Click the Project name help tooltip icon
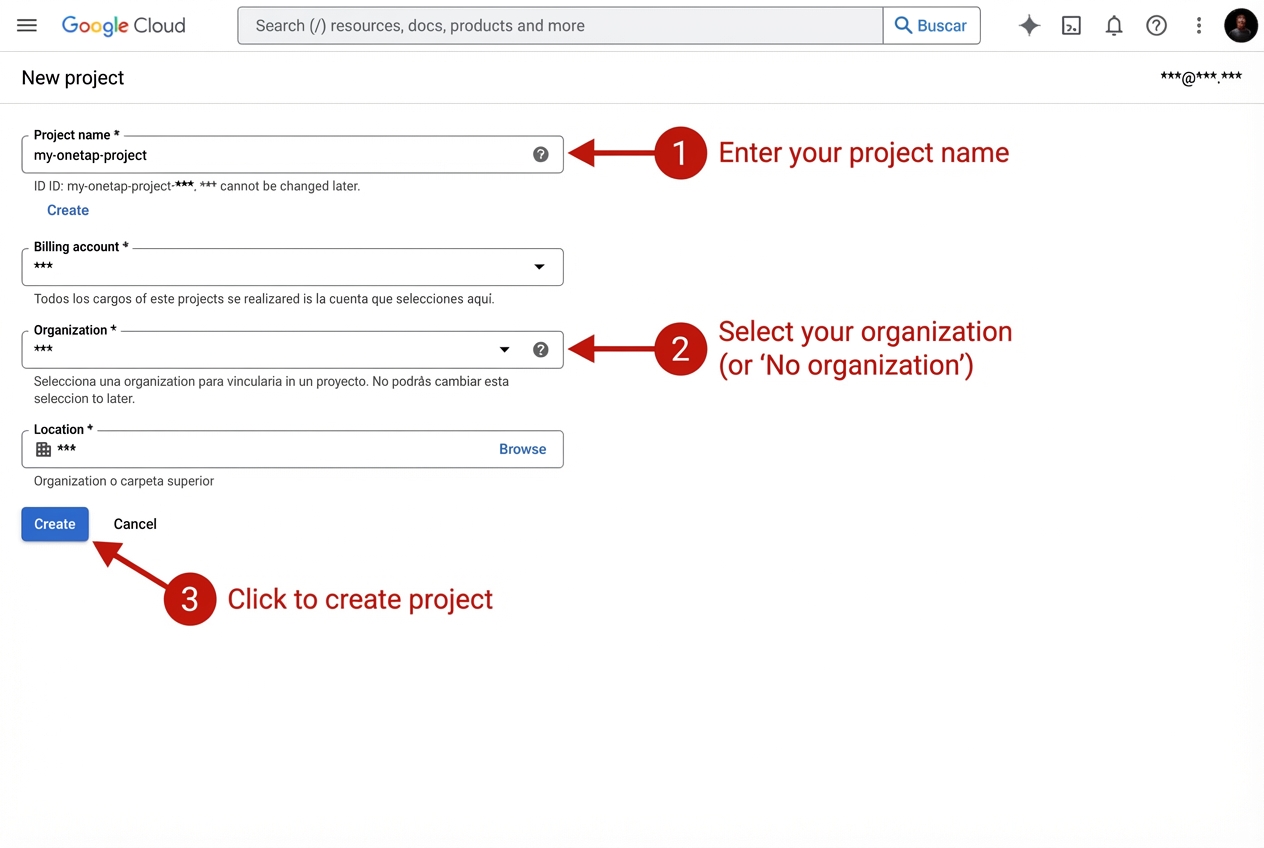Image resolution: width=1264 pixels, height=848 pixels. (540, 154)
